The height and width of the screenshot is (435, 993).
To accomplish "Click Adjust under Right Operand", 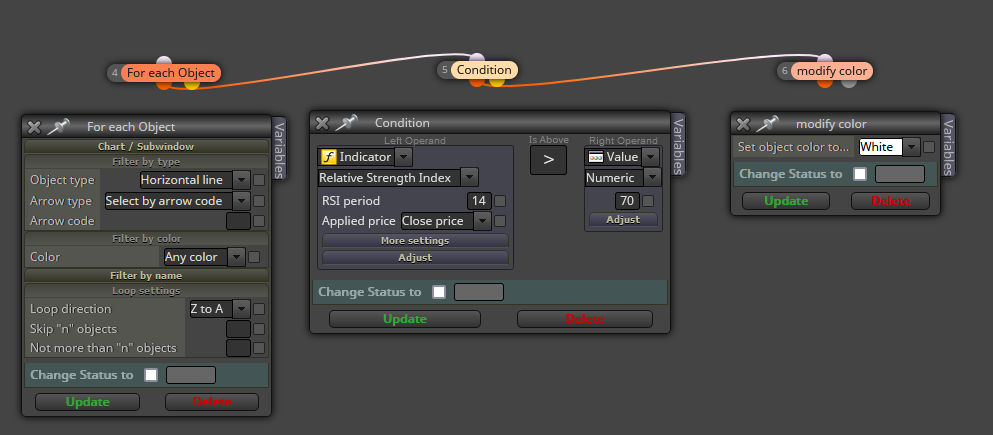I will click(x=623, y=220).
